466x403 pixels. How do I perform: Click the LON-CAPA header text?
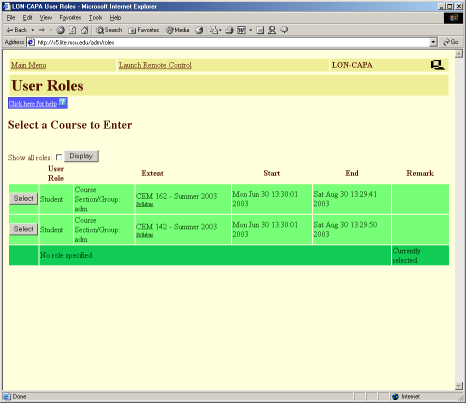pos(352,65)
